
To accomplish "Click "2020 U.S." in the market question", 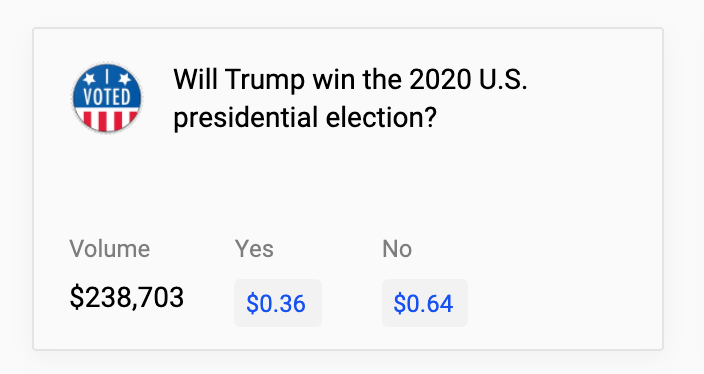I will (468, 79).
